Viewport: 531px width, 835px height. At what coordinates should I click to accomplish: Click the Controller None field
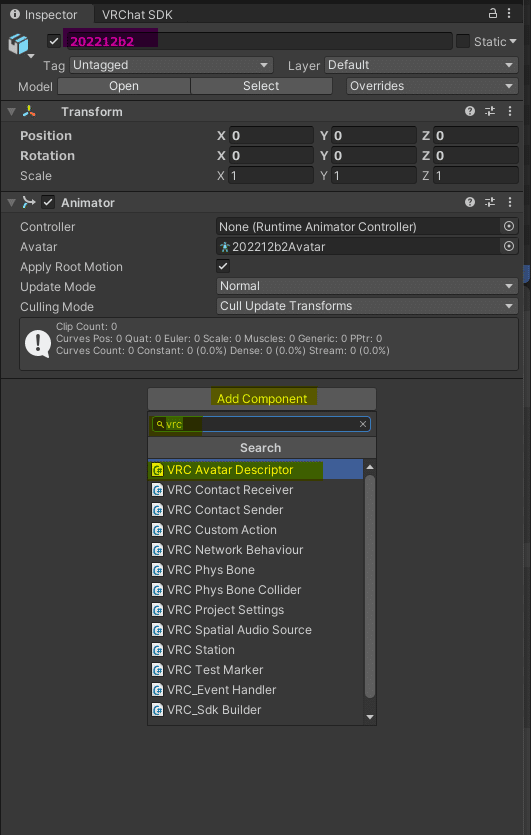[360, 226]
